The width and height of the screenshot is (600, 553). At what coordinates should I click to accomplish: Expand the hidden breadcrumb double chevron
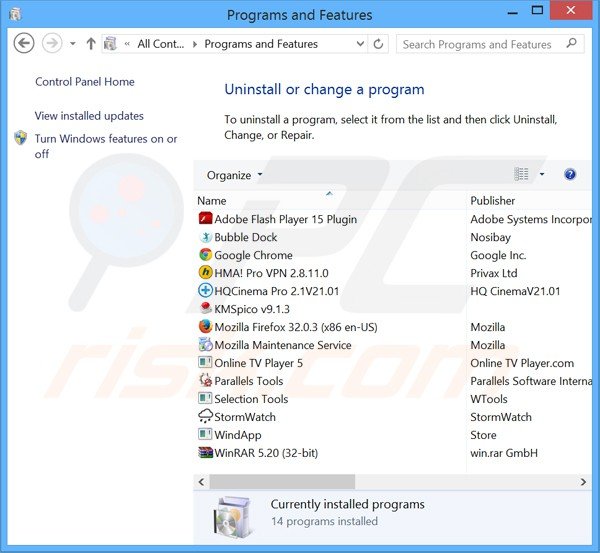(x=127, y=44)
